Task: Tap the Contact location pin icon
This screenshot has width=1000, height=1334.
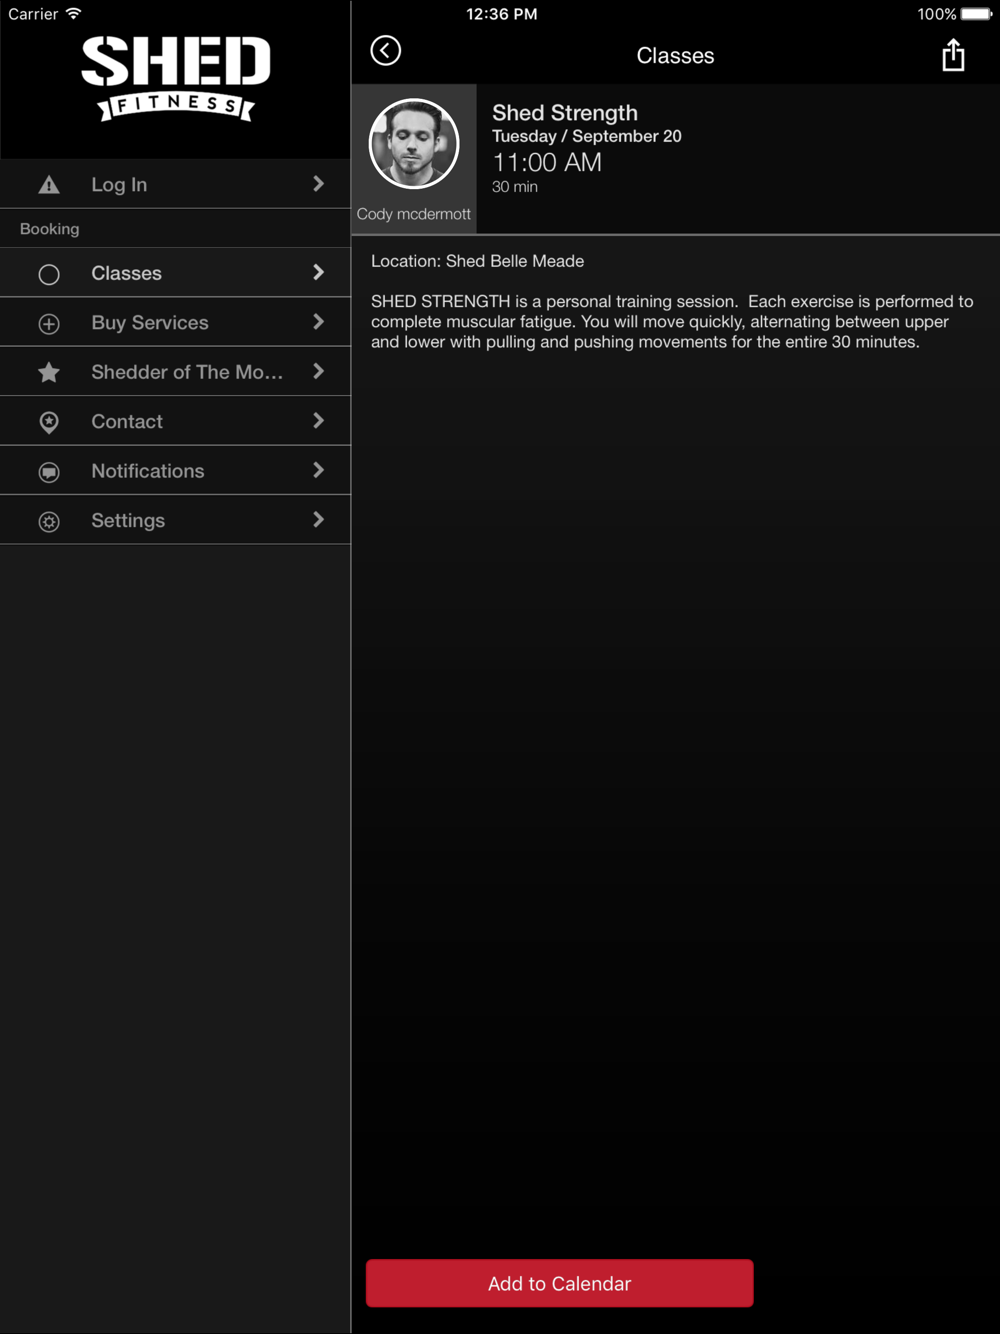Action: click(49, 422)
